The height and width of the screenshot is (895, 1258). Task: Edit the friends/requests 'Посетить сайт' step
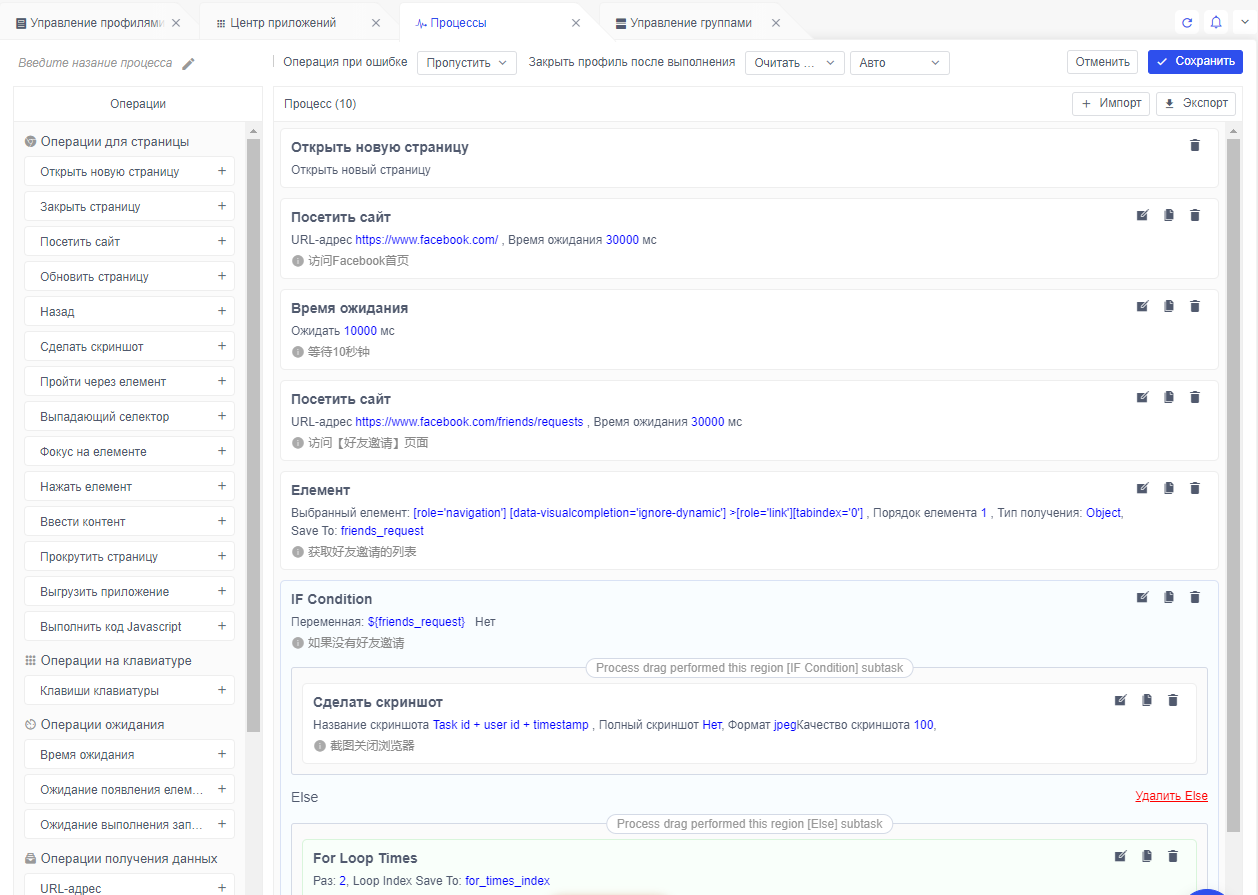[1142, 397]
